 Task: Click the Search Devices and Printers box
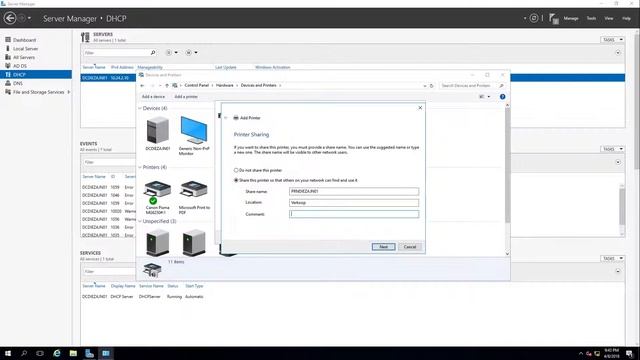click(x=469, y=86)
